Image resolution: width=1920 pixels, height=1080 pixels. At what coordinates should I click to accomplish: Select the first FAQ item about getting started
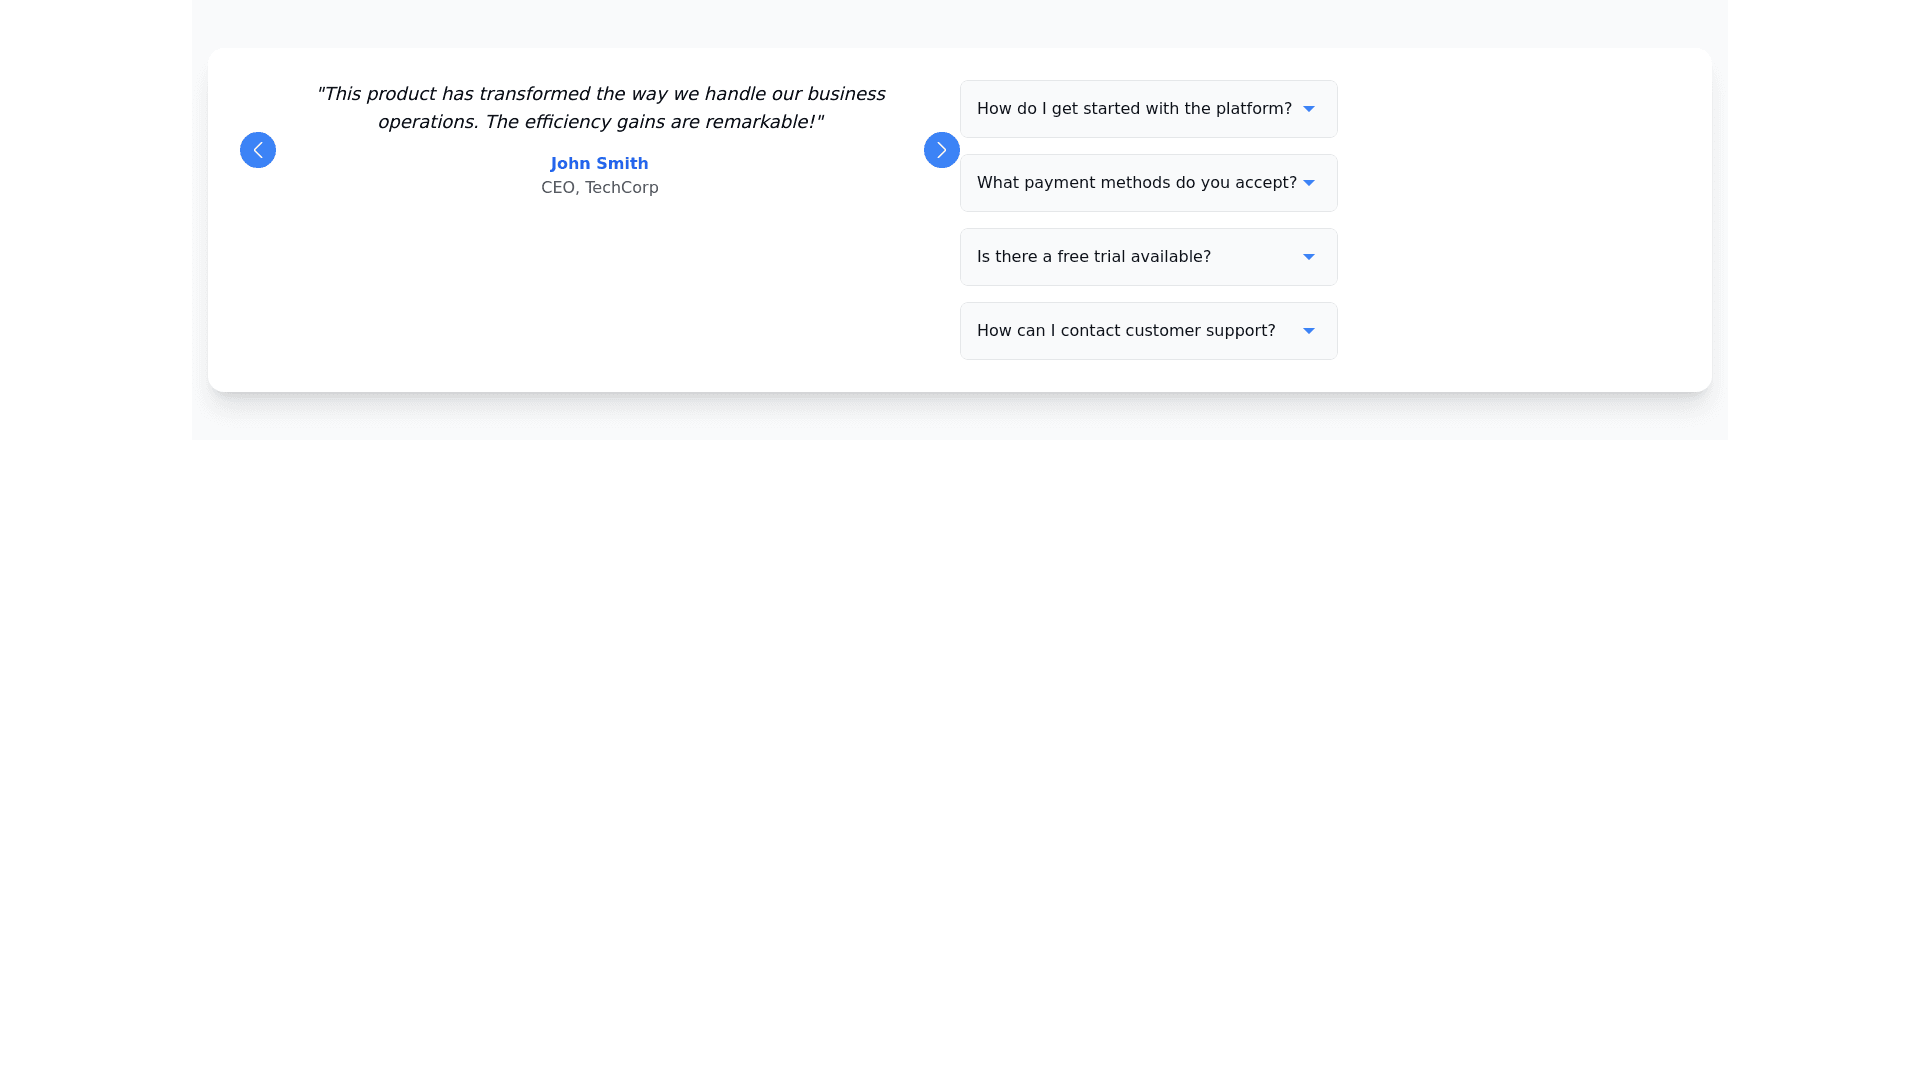(x=1148, y=109)
